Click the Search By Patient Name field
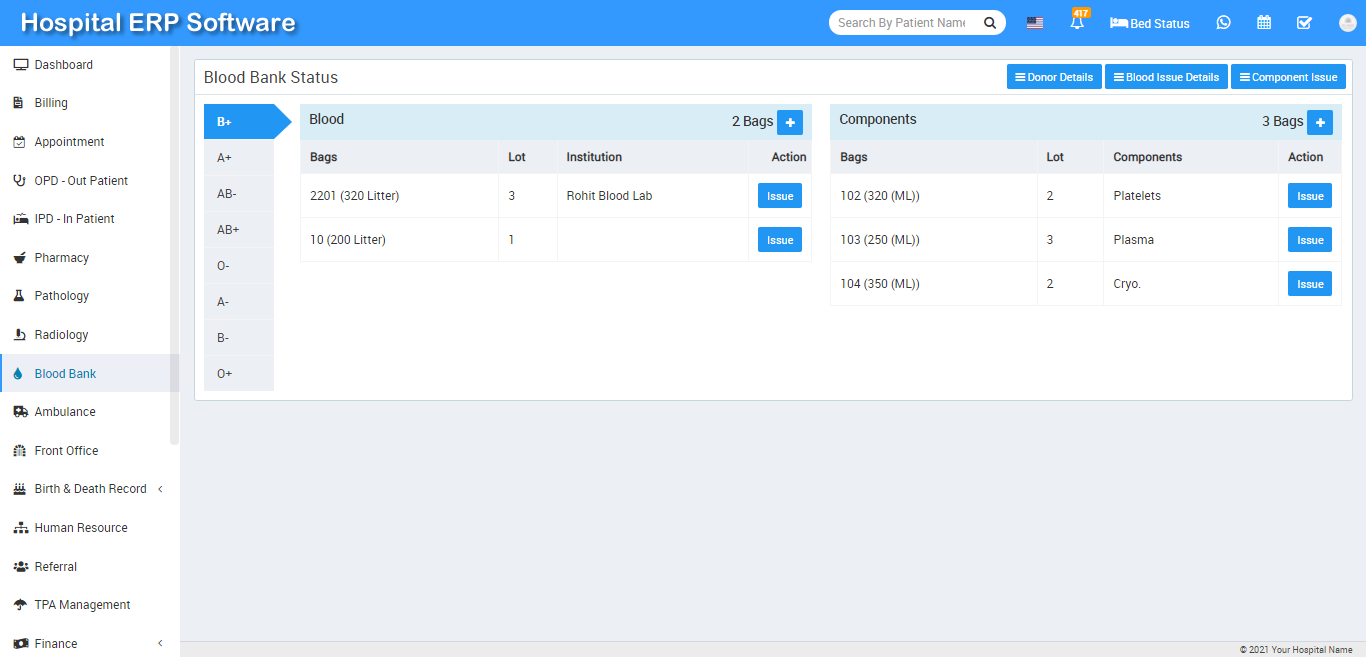This screenshot has height=657, width=1366. pos(902,23)
